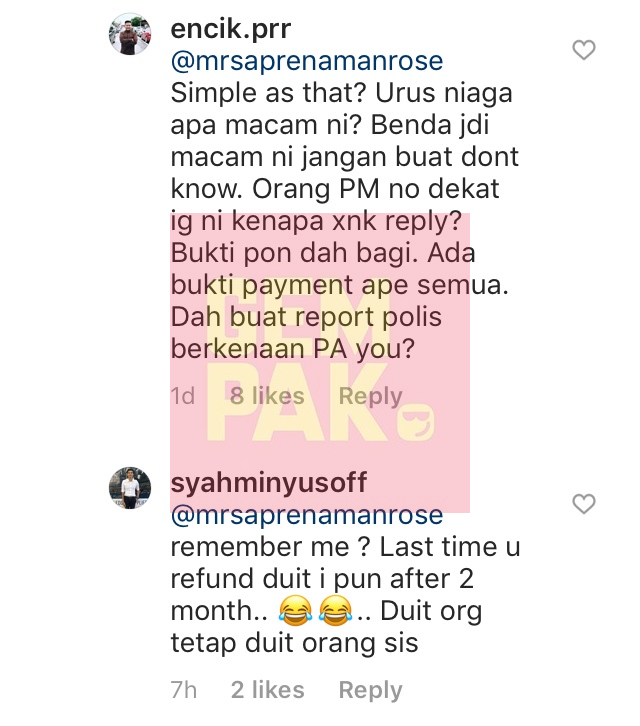This screenshot has width=640, height=726.
Task: Tap the 7h timestamp
Action: [x=183, y=690]
